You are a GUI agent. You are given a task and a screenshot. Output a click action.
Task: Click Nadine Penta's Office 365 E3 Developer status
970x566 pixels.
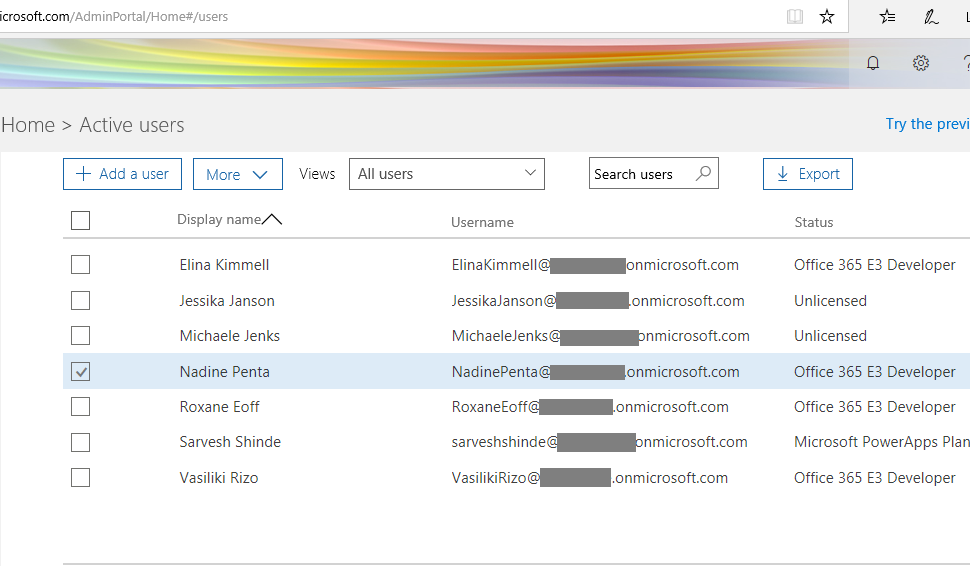875,372
